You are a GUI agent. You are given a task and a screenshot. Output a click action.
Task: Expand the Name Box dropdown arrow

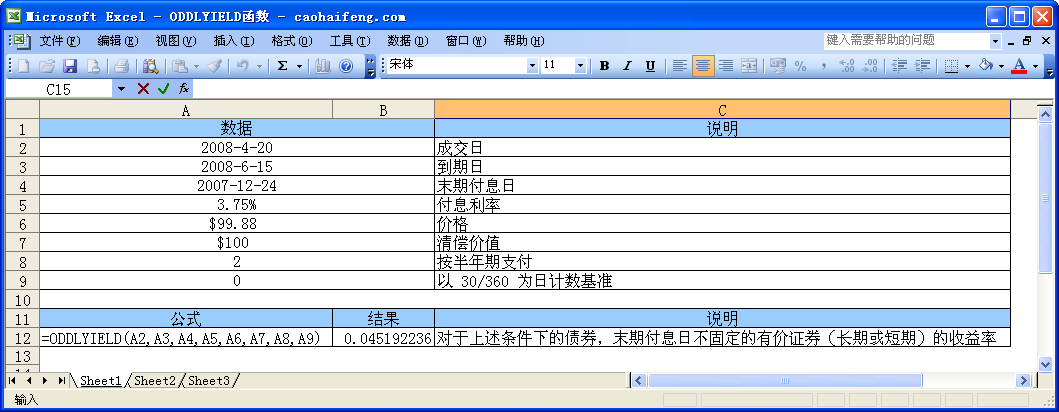[122, 88]
